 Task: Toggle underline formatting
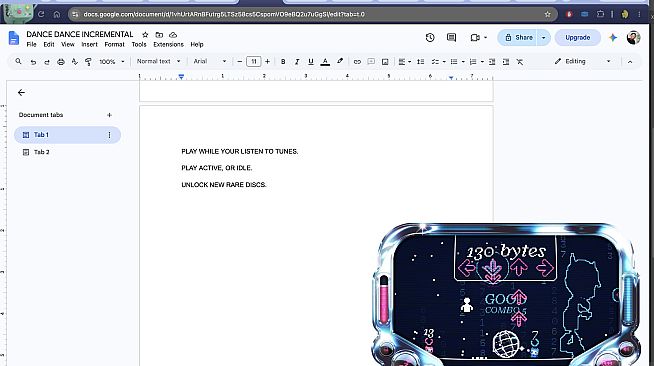point(311,62)
